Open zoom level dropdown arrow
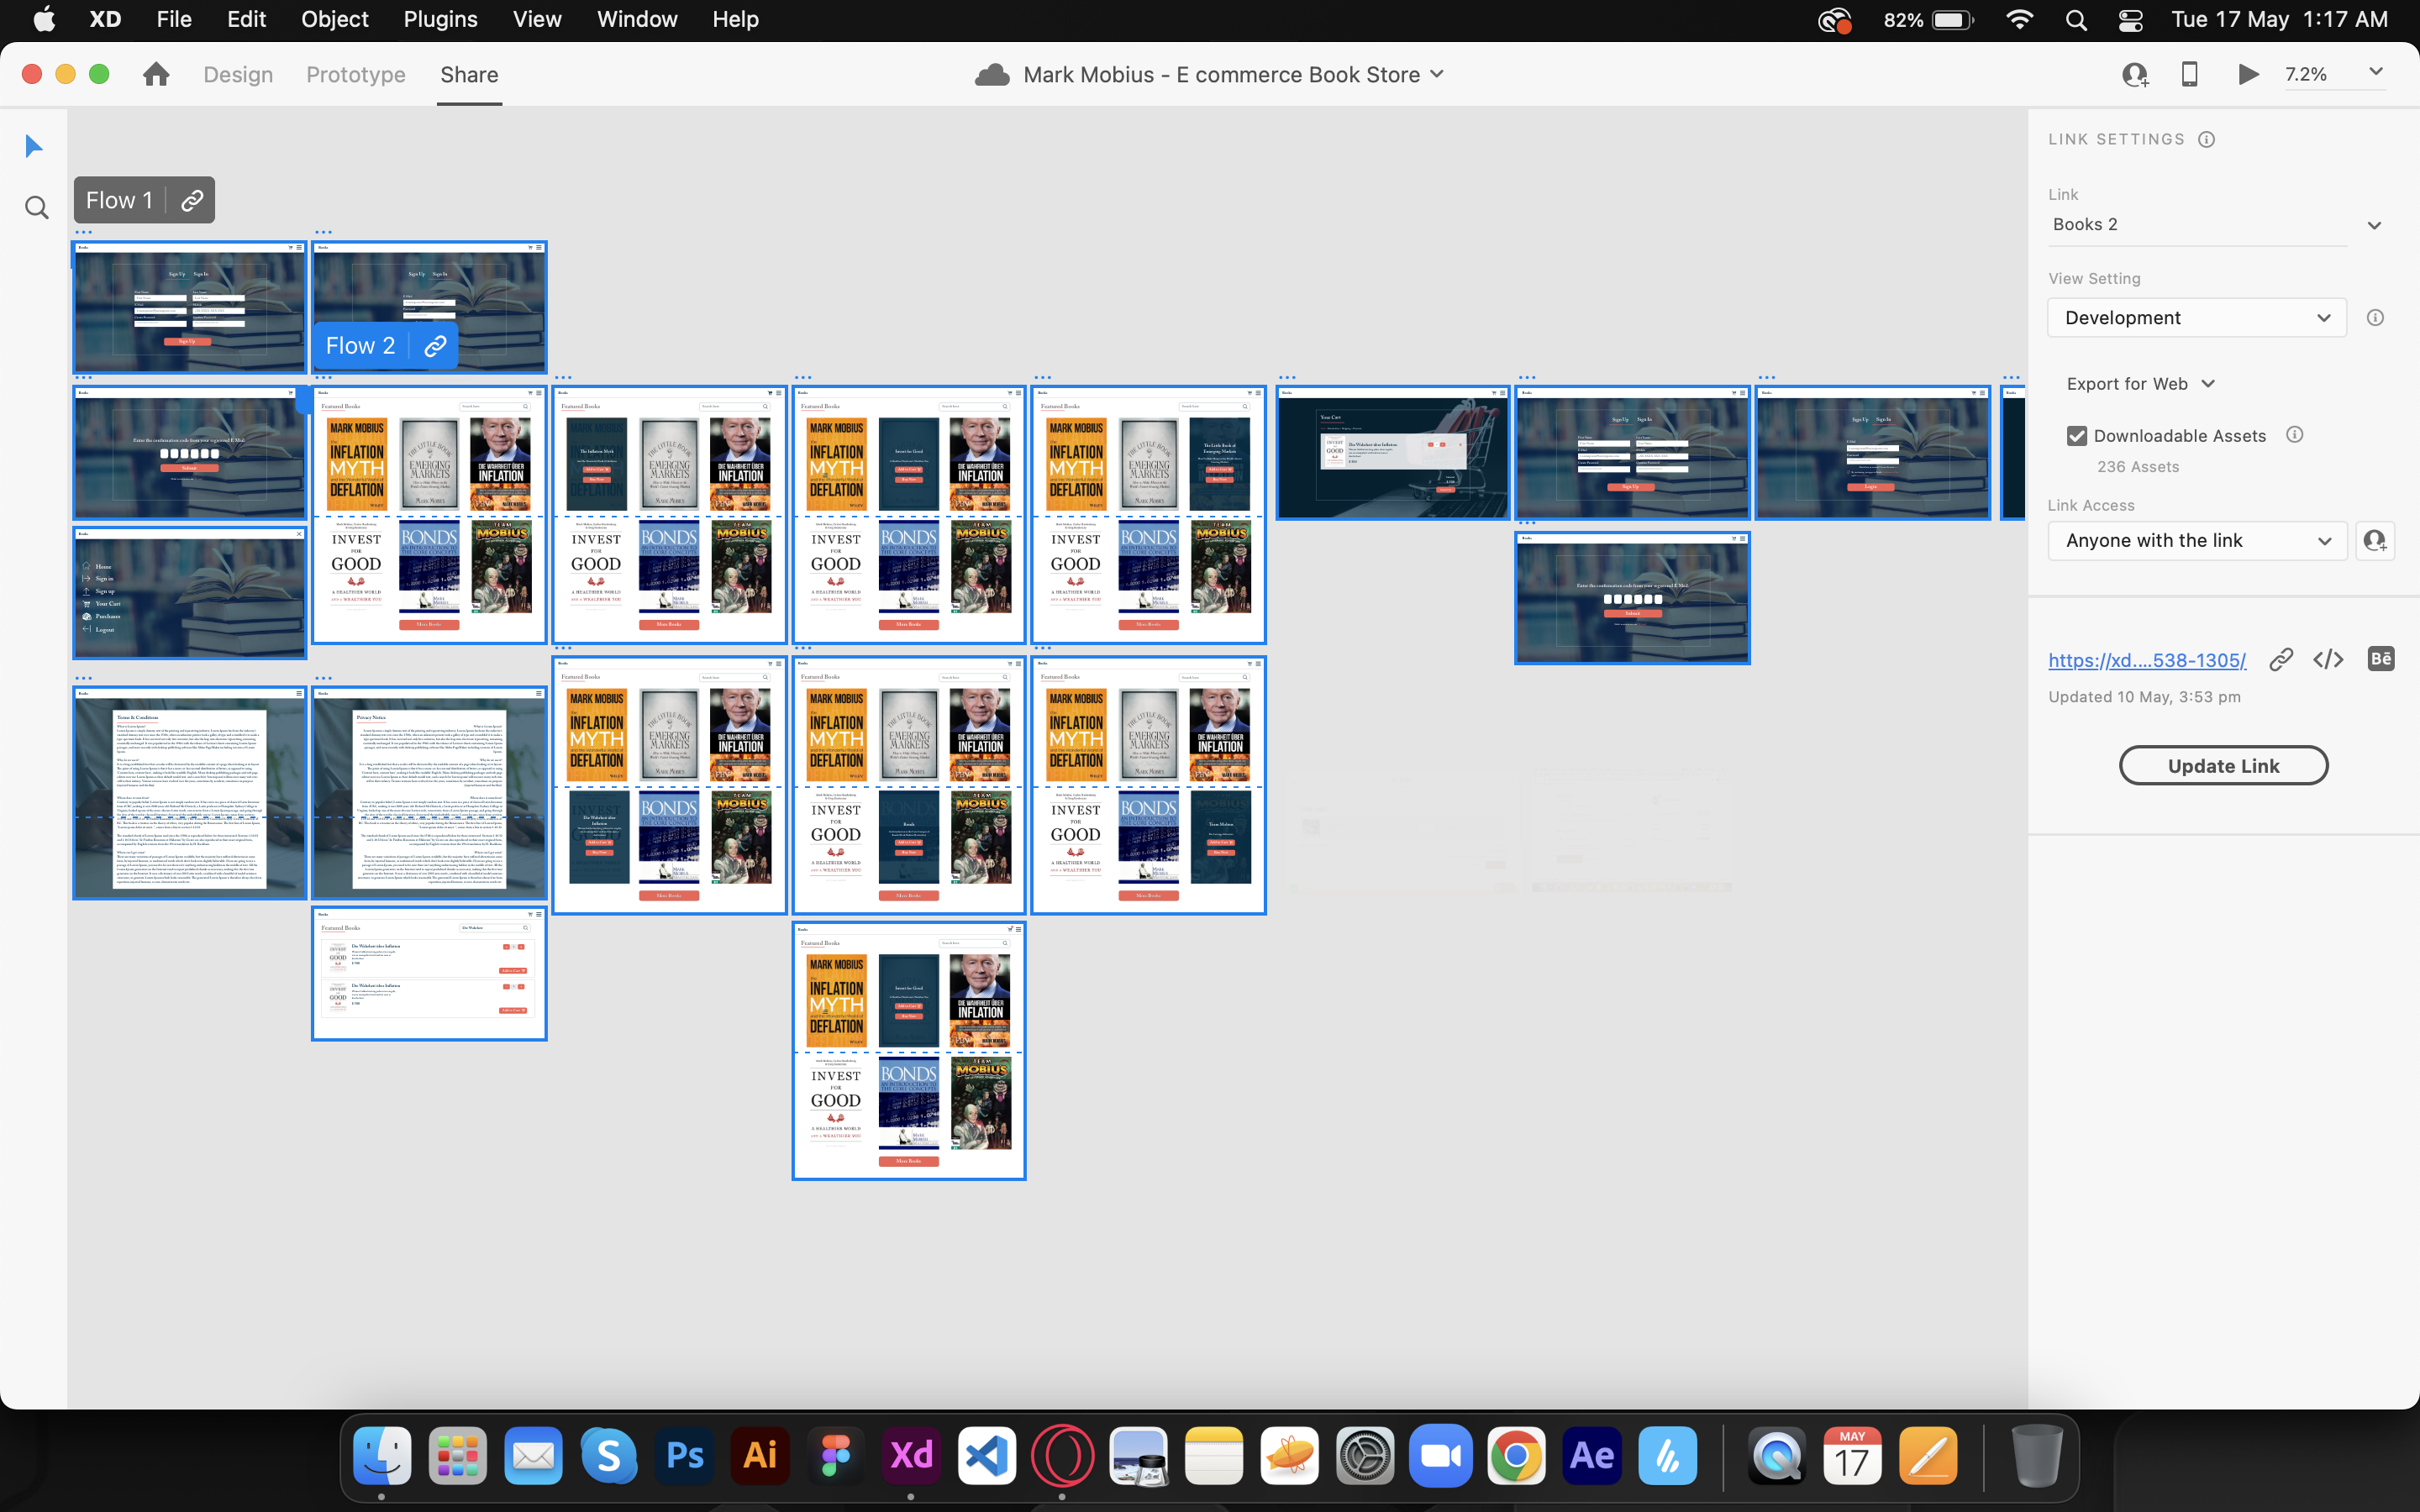2420x1512 pixels. (x=2376, y=72)
